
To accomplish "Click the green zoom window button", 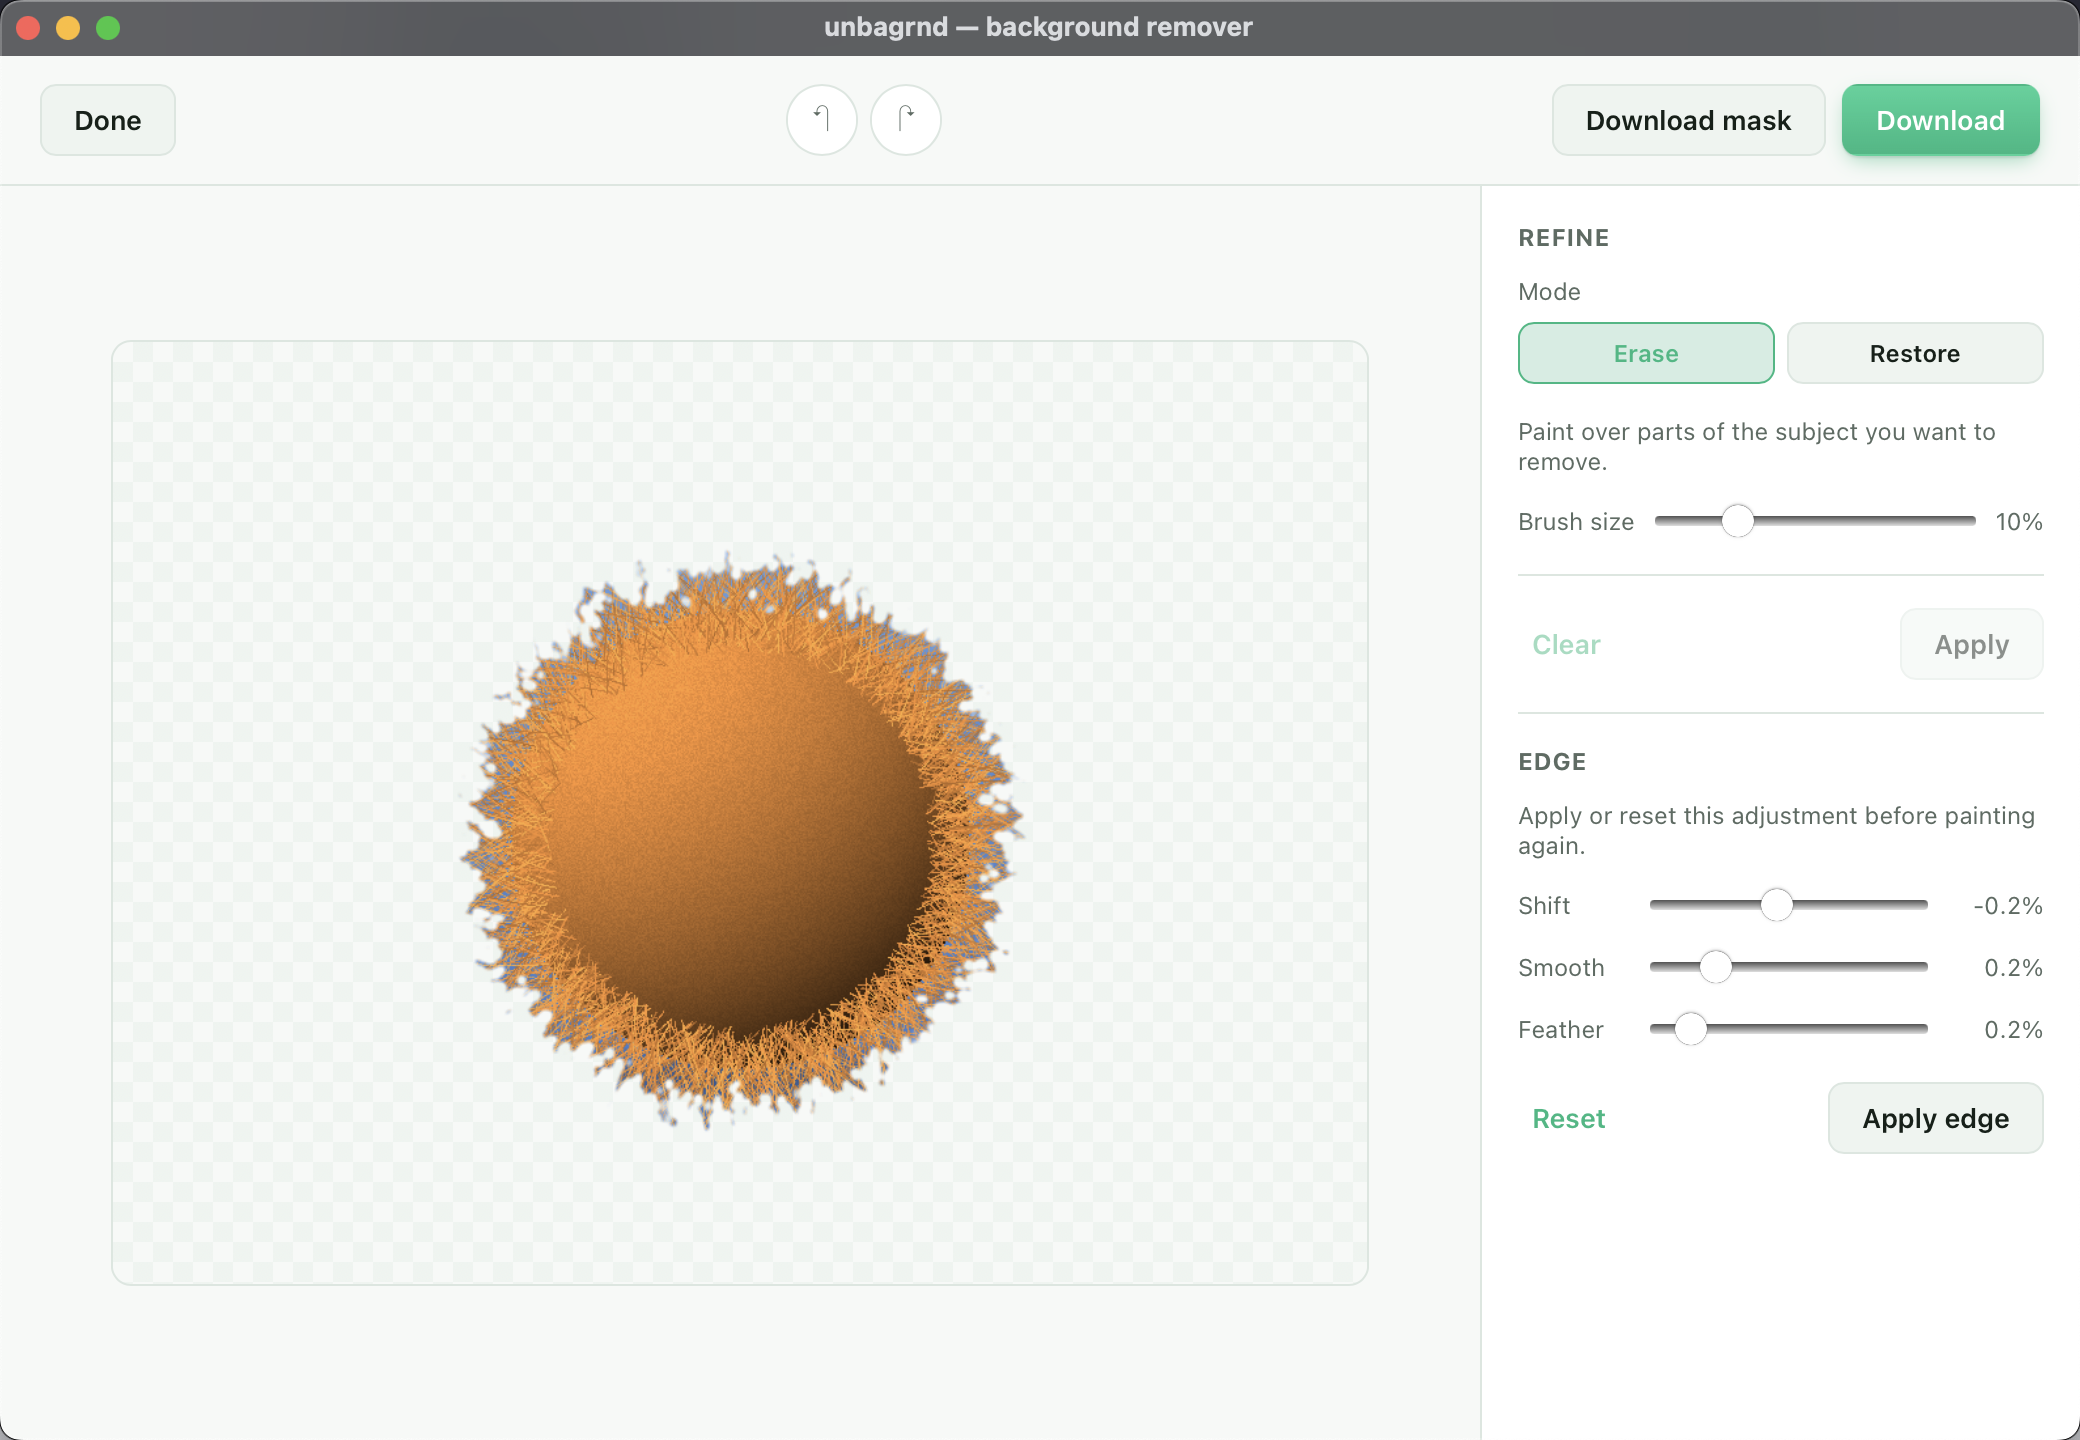I will (x=108, y=28).
